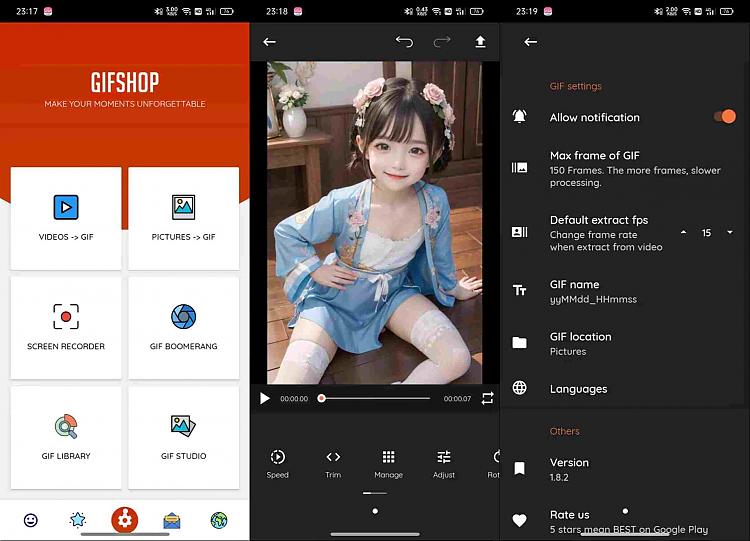750x541 pixels.
Task: Toggle the loop repeat icon on player
Action: [487, 398]
